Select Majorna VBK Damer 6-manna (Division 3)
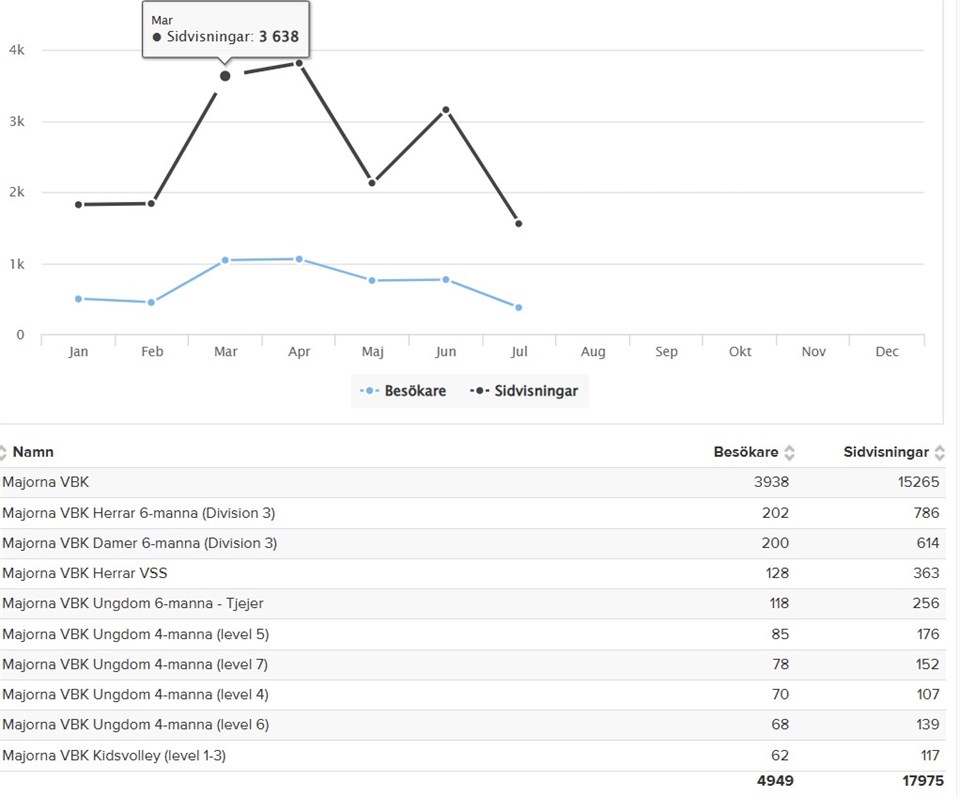This screenshot has width=960, height=797. point(139,543)
